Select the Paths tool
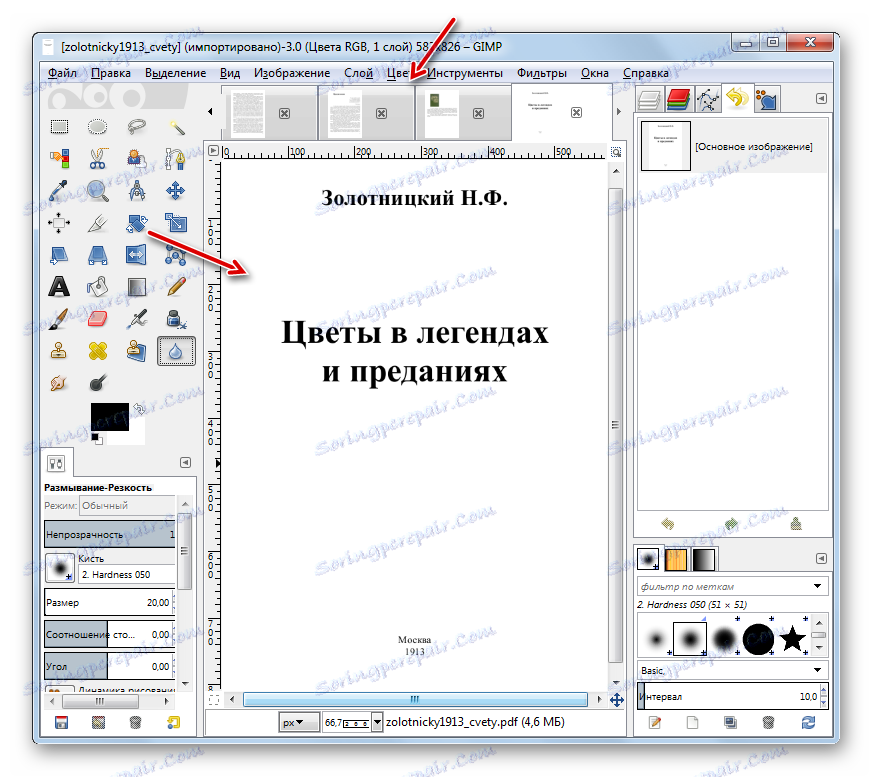This screenshot has height=777, width=873. coord(176,159)
